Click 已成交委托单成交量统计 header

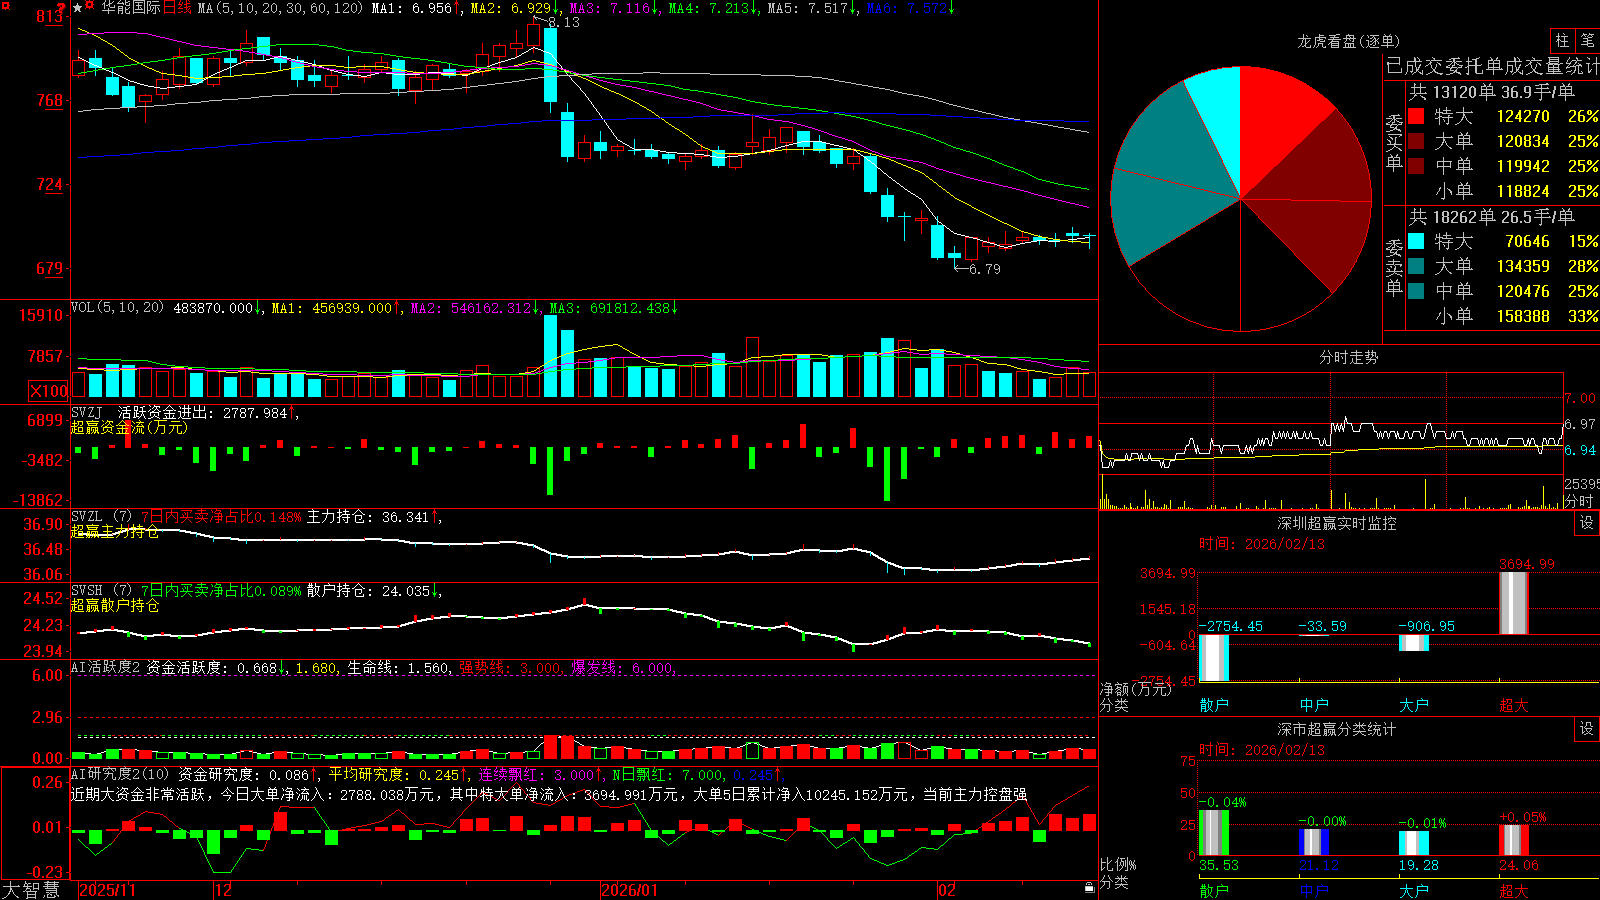[x=1493, y=66]
